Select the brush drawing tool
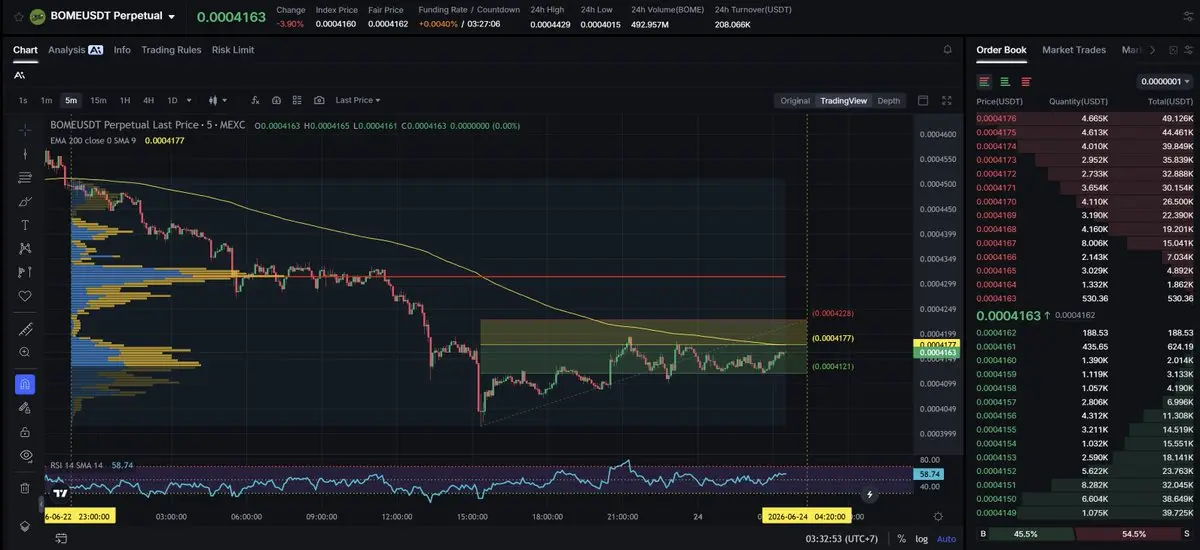This screenshot has height=550, width=1200. (x=25, y=201)
